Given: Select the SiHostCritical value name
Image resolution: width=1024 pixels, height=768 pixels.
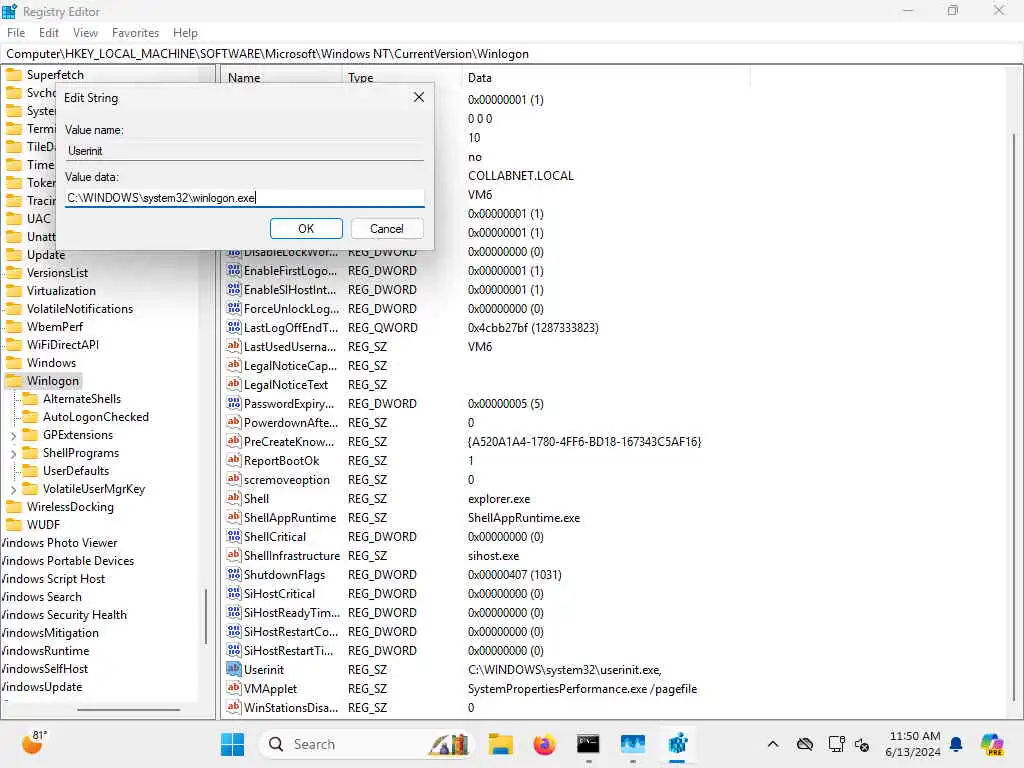Looking at the screenshot, I should coord(280,594).
